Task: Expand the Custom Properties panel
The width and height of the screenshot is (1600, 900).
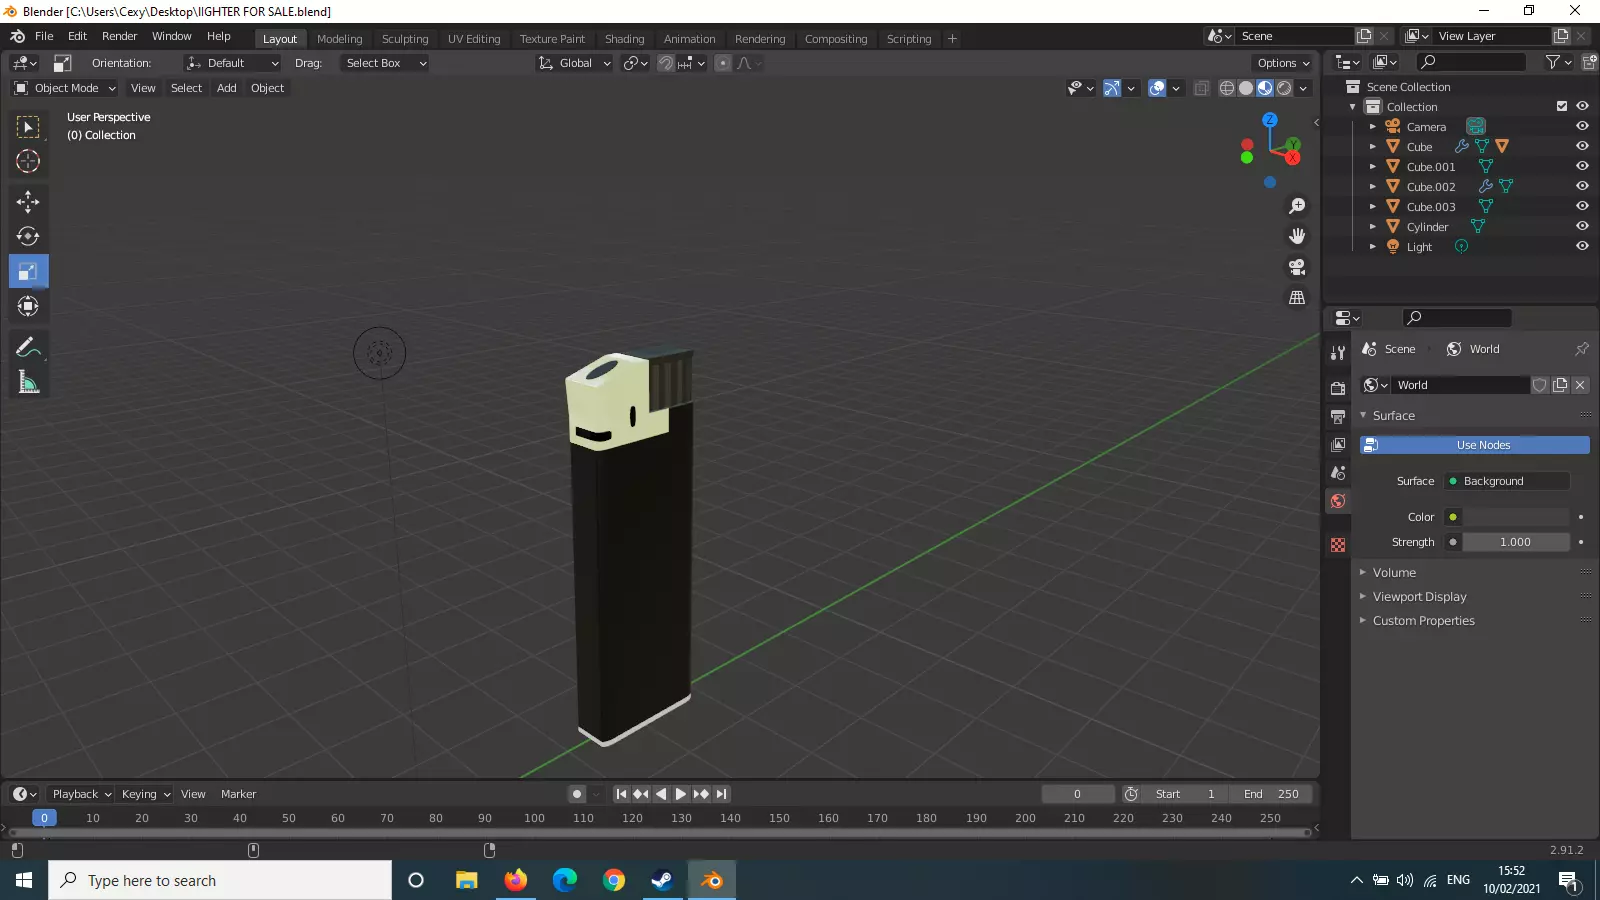Action: (x=1423, y=621)
